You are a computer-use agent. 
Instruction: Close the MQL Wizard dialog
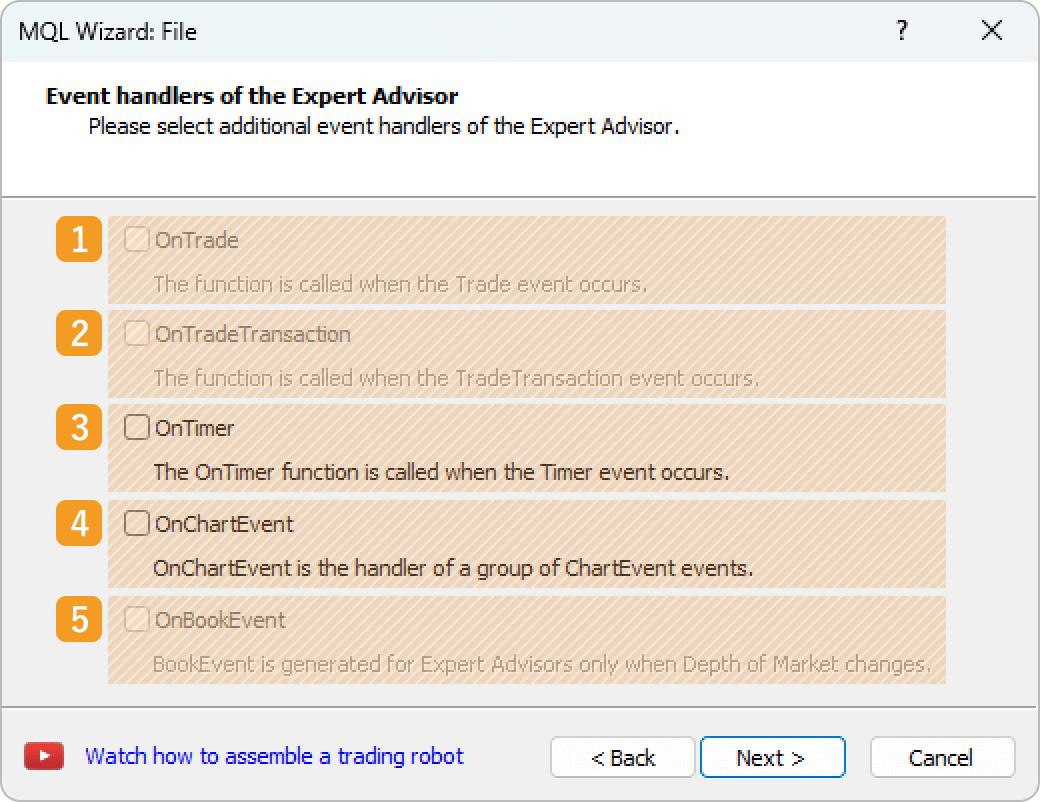991,31
